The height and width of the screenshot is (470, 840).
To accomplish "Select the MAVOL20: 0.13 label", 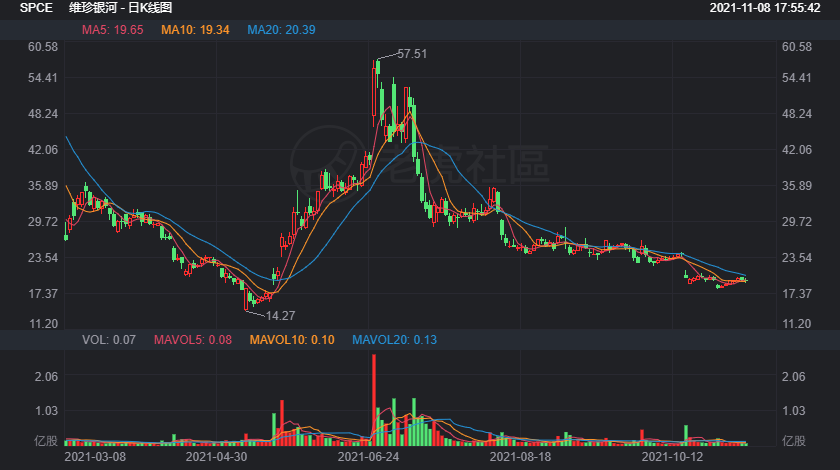I will pyautogui.click(x=394, y=340).
